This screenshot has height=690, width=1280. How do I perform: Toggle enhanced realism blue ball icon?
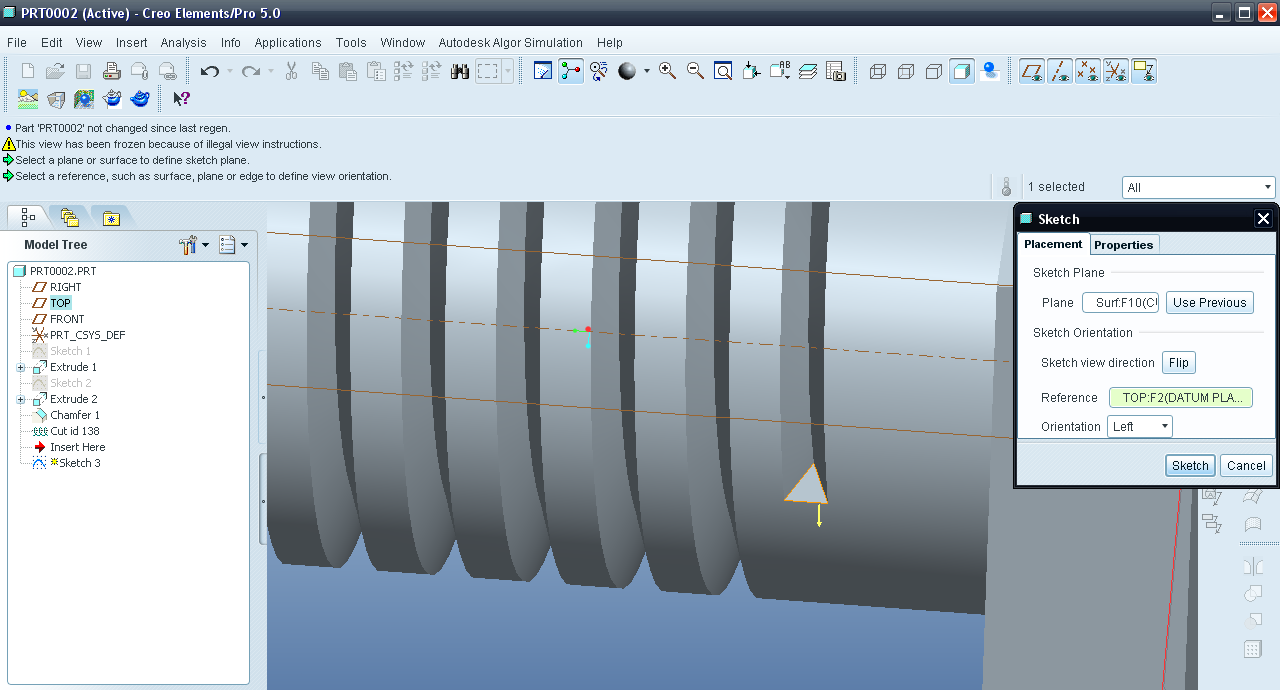[990, 71]
